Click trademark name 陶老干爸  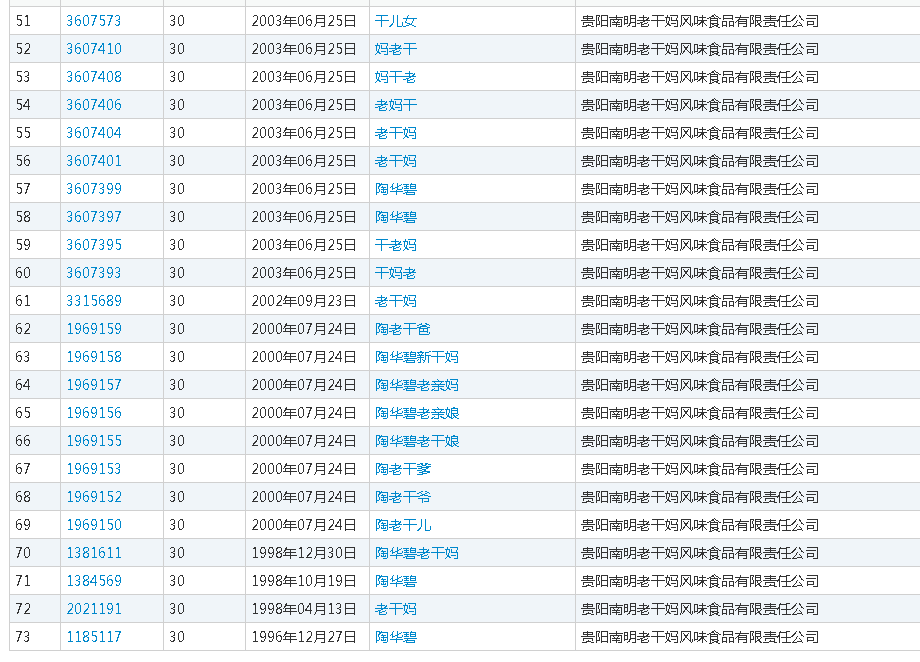click(x=403, y=329)
